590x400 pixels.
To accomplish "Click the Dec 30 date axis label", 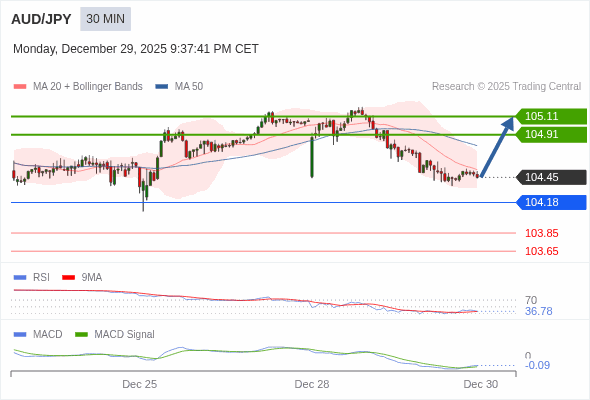I will click(481, 384).
